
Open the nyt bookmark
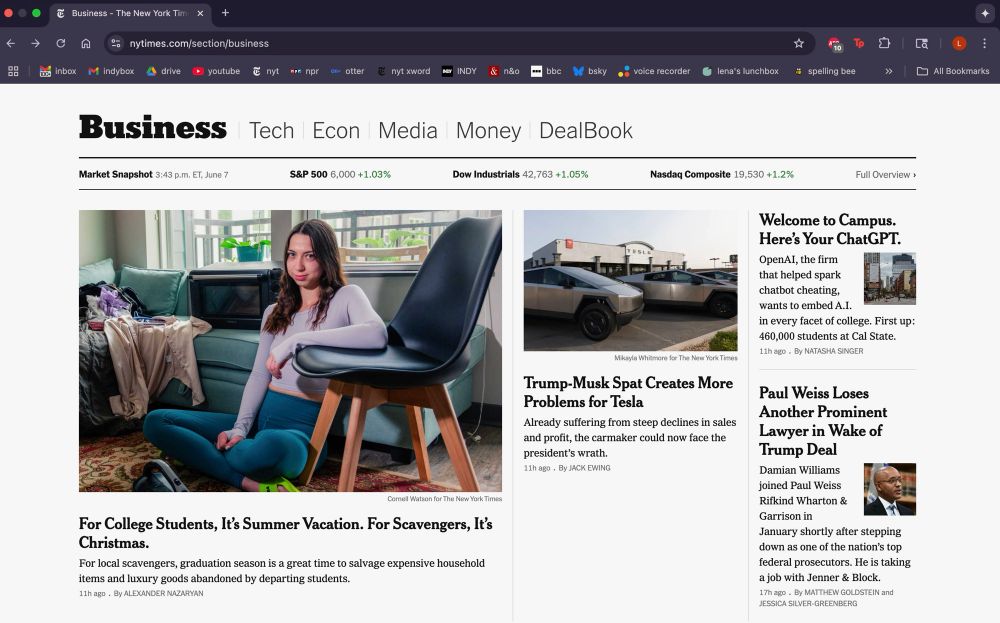265,71
